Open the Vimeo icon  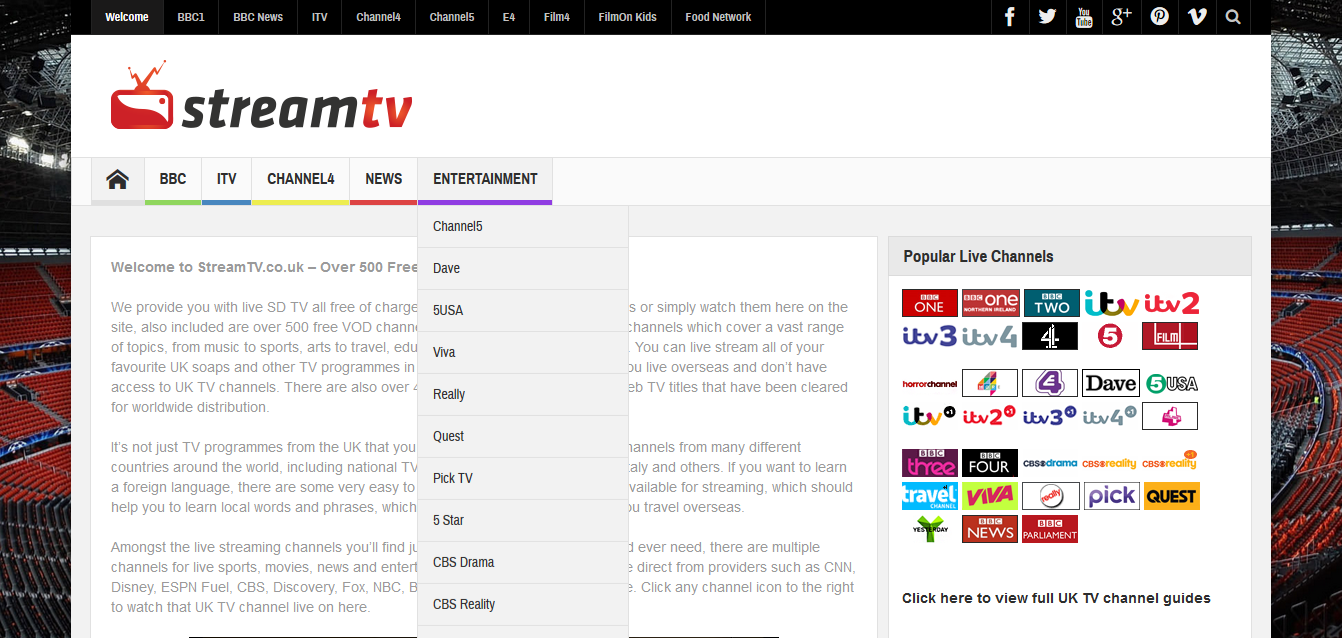(x=1196, y=17)
